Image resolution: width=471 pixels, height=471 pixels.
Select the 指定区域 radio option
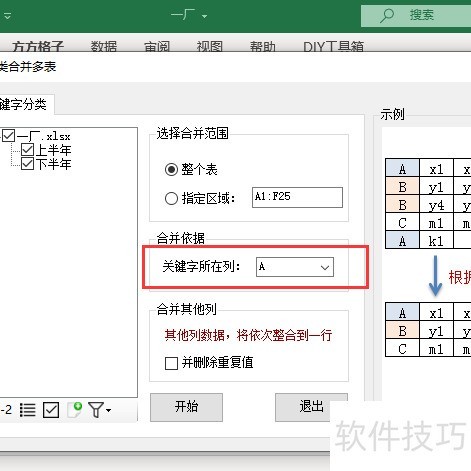(x=171, y=199)
